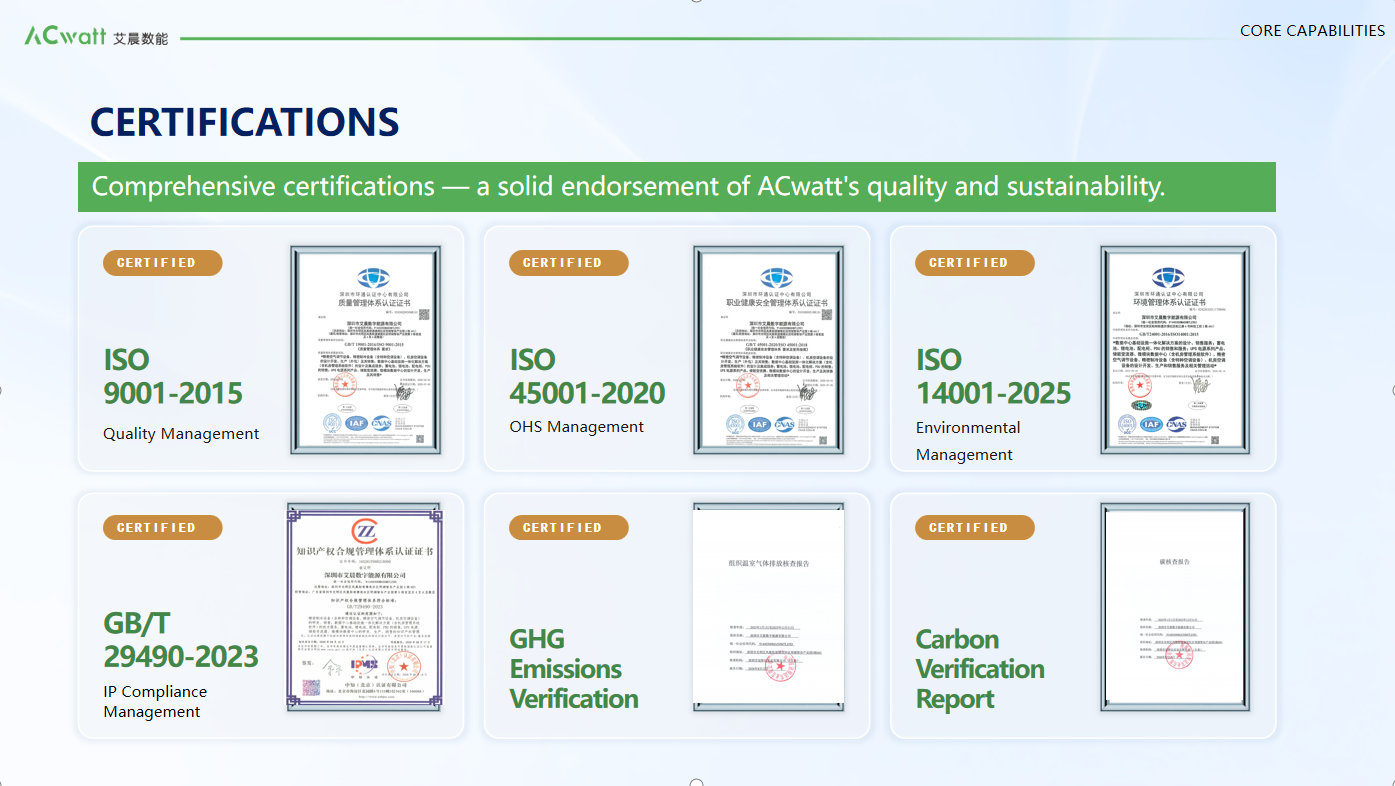Open the GB/T 29490-2023 IP certificate image
Image resolution: width=1395 pixels, height=786 pixels.
(364, 607)
